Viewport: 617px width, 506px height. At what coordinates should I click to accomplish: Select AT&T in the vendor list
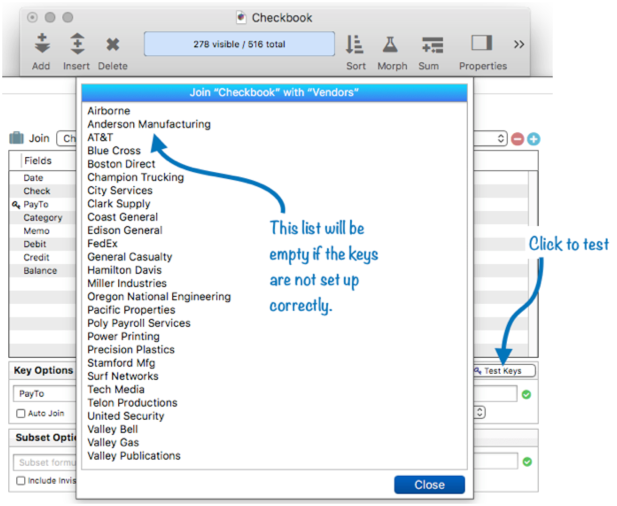[100, 138]
